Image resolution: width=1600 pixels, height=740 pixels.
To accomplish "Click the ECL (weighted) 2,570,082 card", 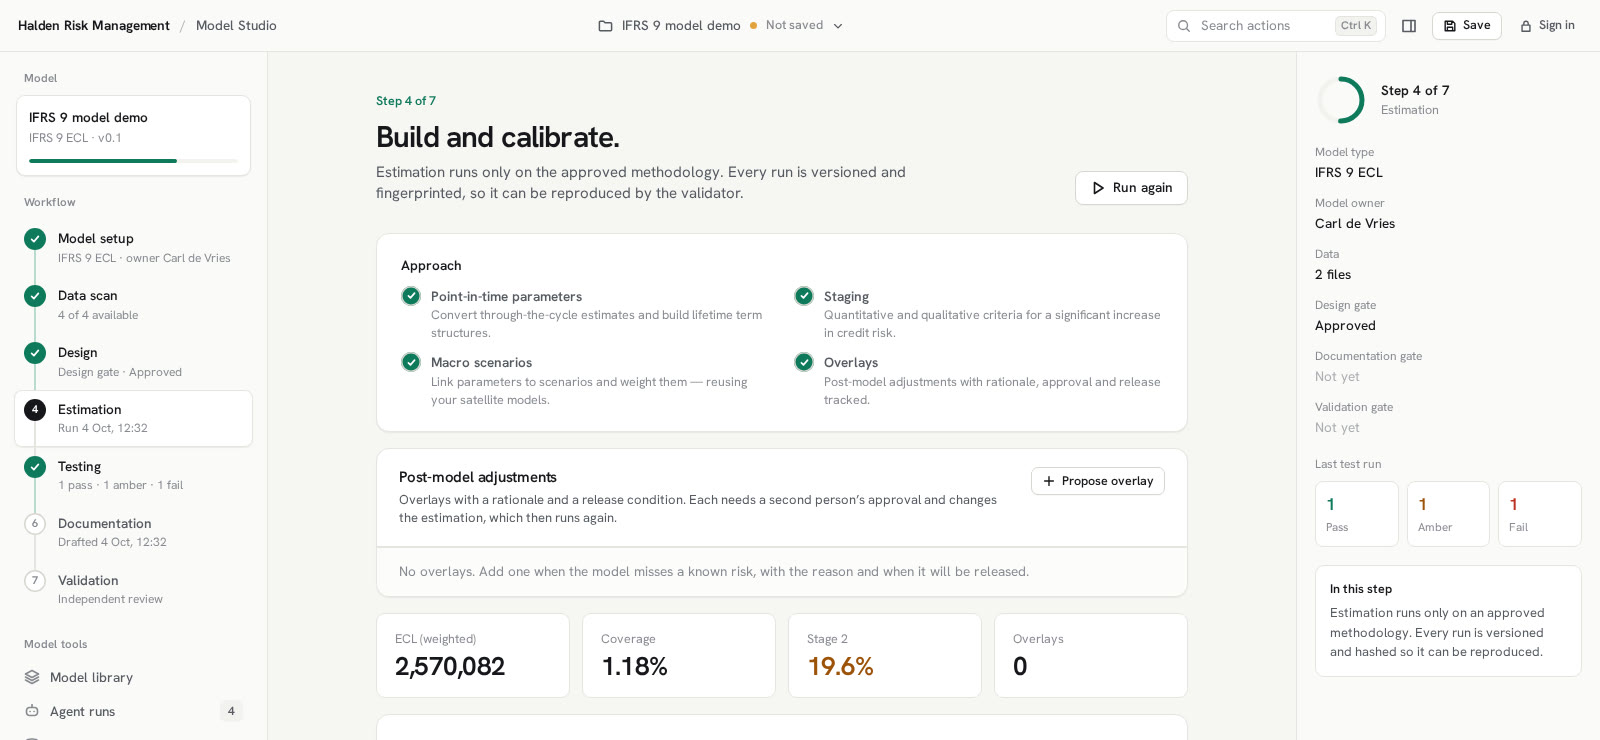I will click(473, 656).
